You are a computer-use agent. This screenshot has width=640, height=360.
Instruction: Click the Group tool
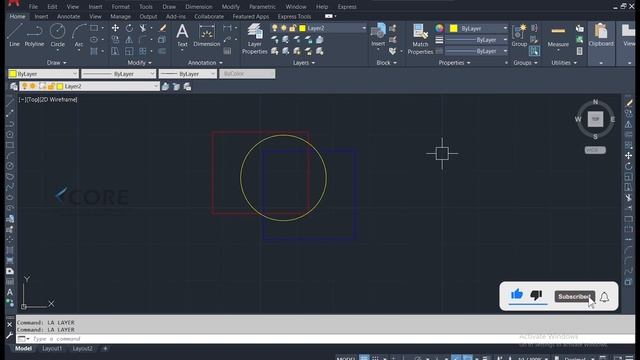(x=519, y=35)
